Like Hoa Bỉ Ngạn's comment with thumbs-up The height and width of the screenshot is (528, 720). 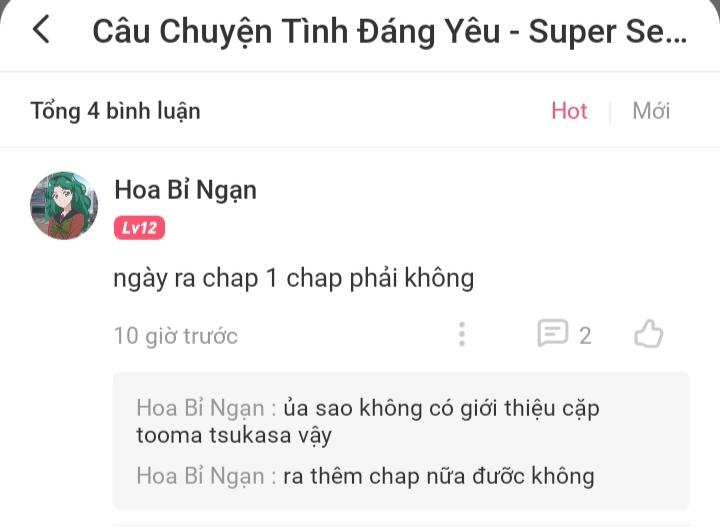(x=648, y=334)
